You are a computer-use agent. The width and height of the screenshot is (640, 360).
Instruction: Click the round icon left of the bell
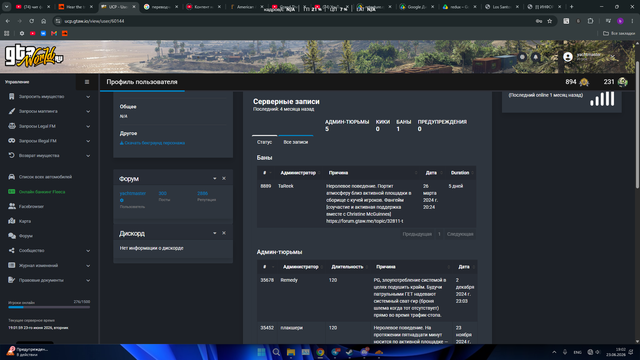[x=522, y=57]
